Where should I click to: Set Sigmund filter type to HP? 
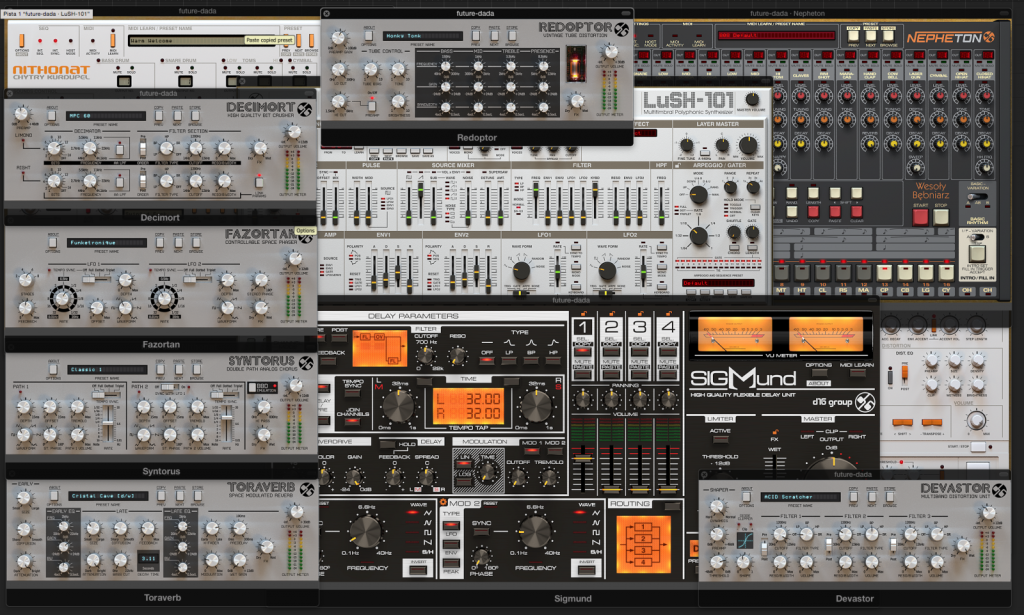[x=553, y=360]
